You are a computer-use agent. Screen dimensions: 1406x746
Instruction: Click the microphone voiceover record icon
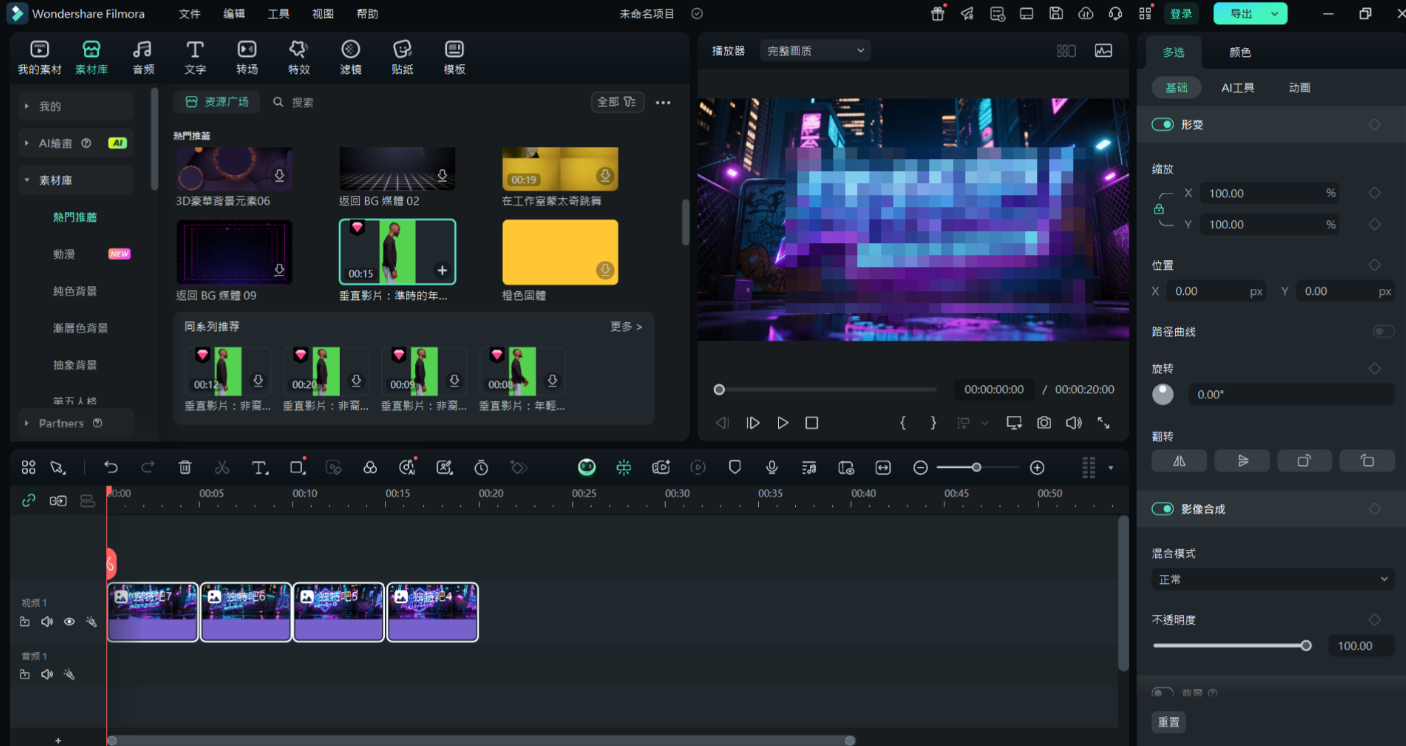coord(772,467)
